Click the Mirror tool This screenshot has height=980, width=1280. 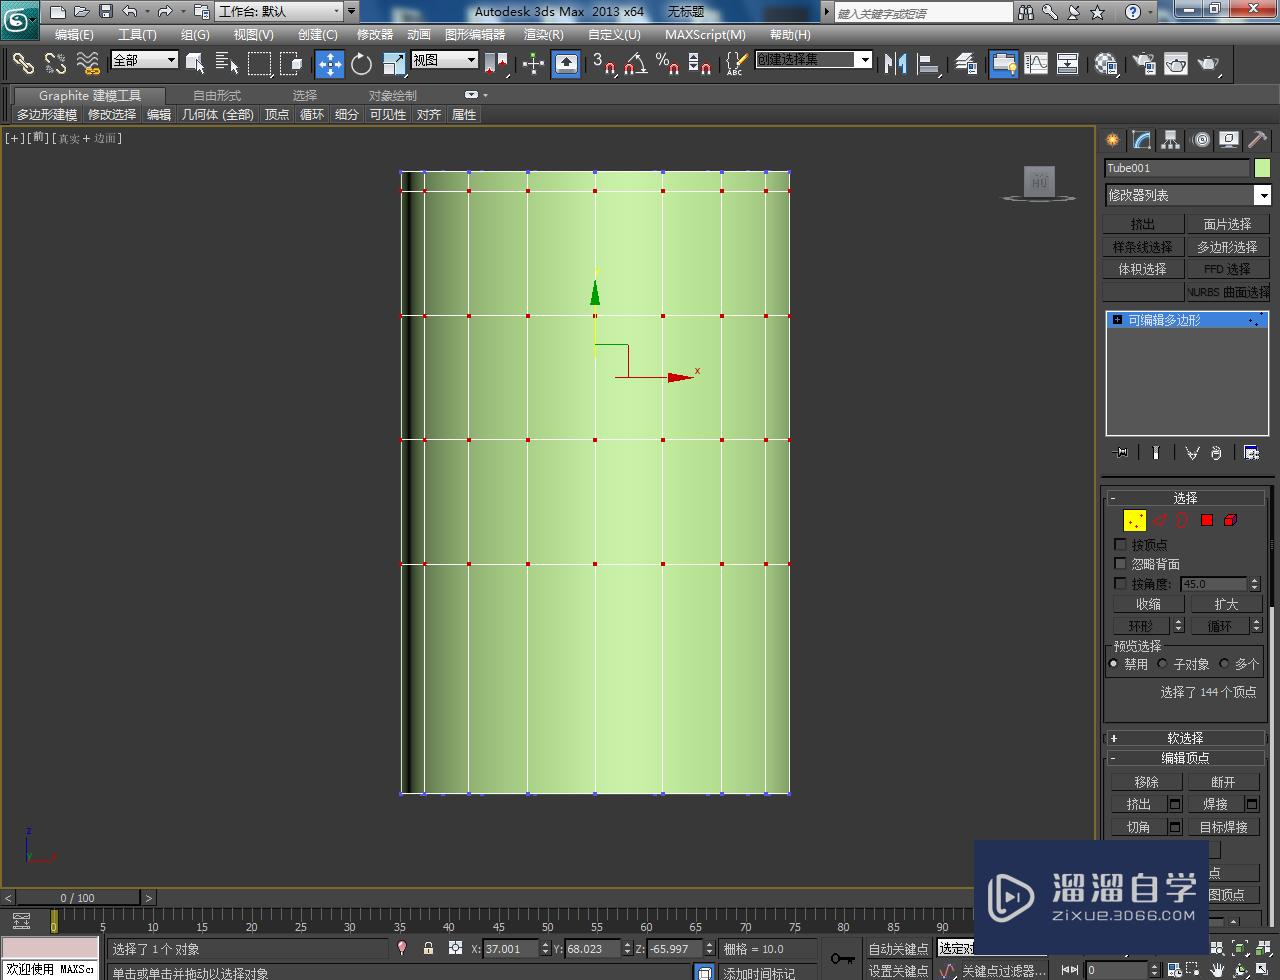pos(896,63)
